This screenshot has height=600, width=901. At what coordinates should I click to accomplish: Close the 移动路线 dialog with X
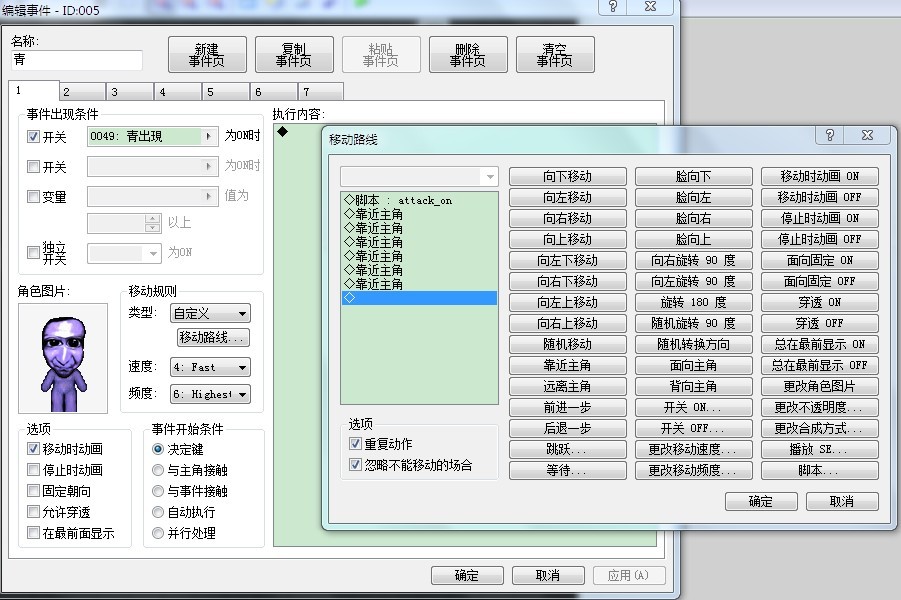coord(867,135)
